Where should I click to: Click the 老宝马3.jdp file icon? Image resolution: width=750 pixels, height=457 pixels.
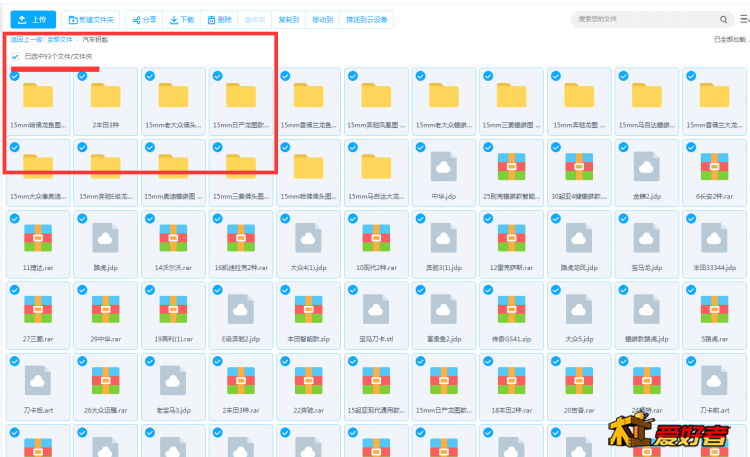[x=173, y=380]
